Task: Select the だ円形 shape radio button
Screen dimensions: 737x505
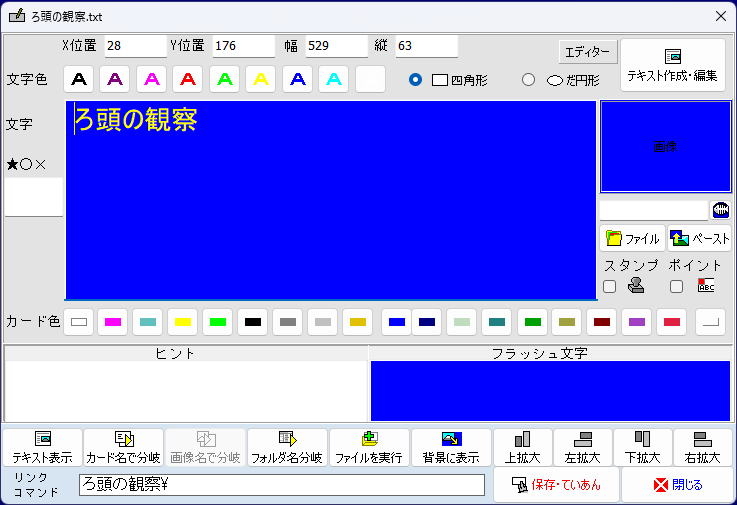Action: coord(529,80)
